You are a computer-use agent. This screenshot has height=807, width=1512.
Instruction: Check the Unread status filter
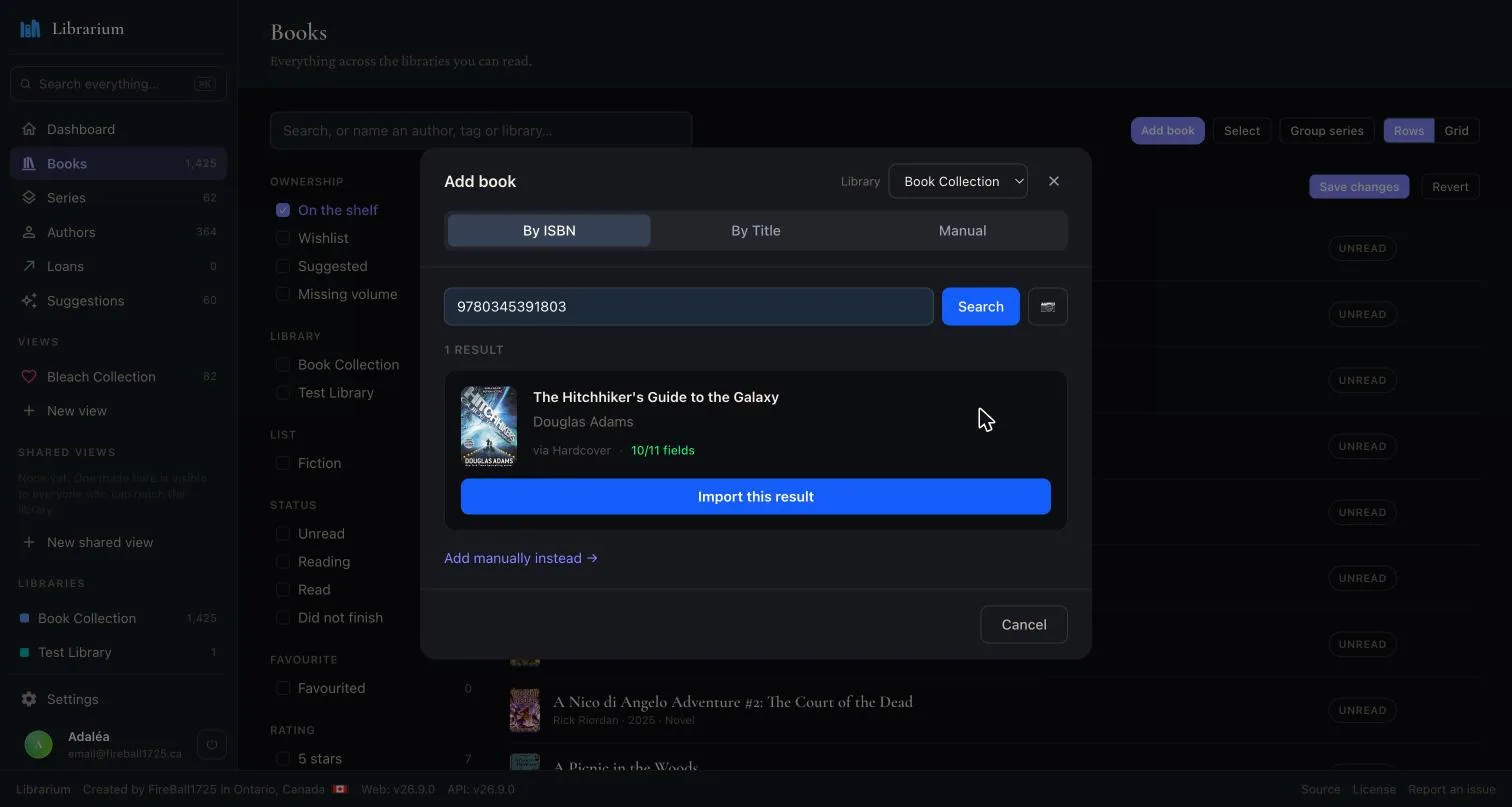pyautogui.click(x=283, y=534)
